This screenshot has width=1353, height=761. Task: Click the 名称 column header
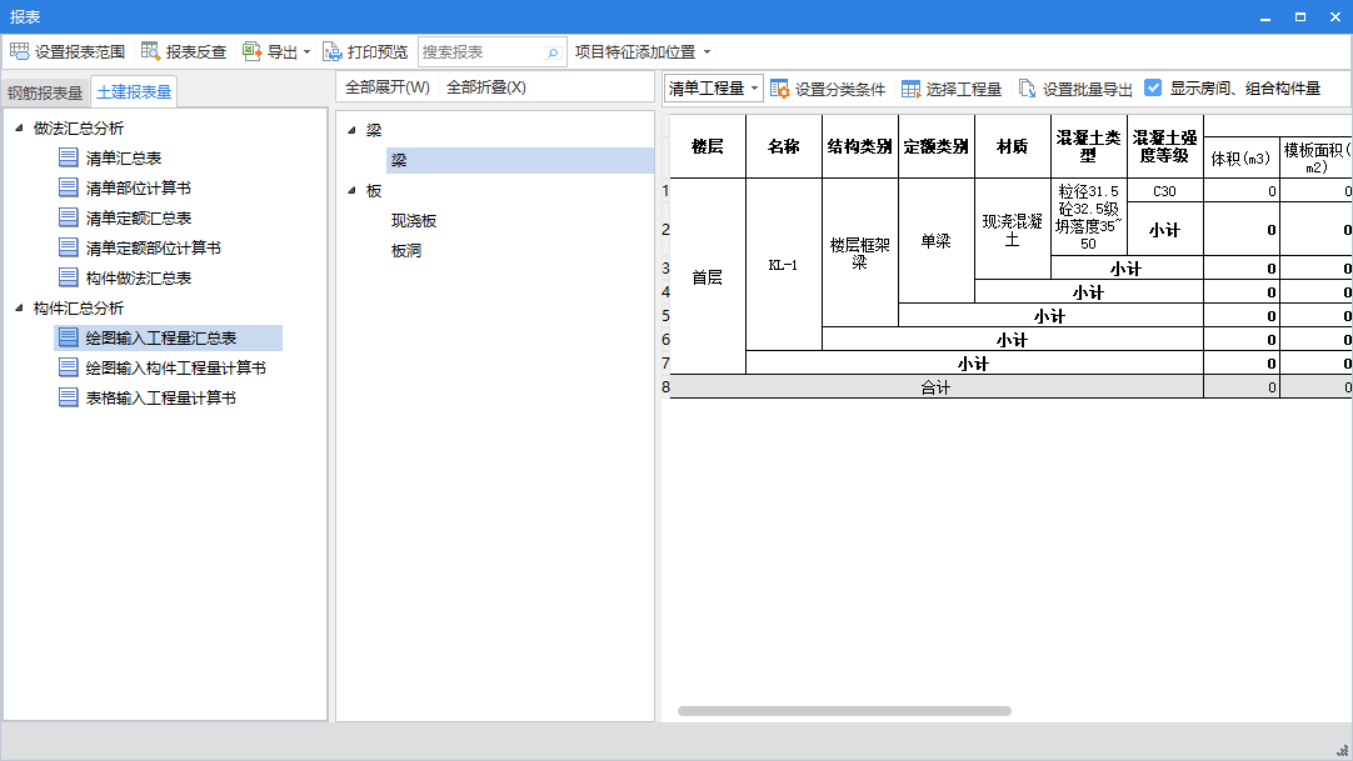pyautogui.click(x=784, y=147)
